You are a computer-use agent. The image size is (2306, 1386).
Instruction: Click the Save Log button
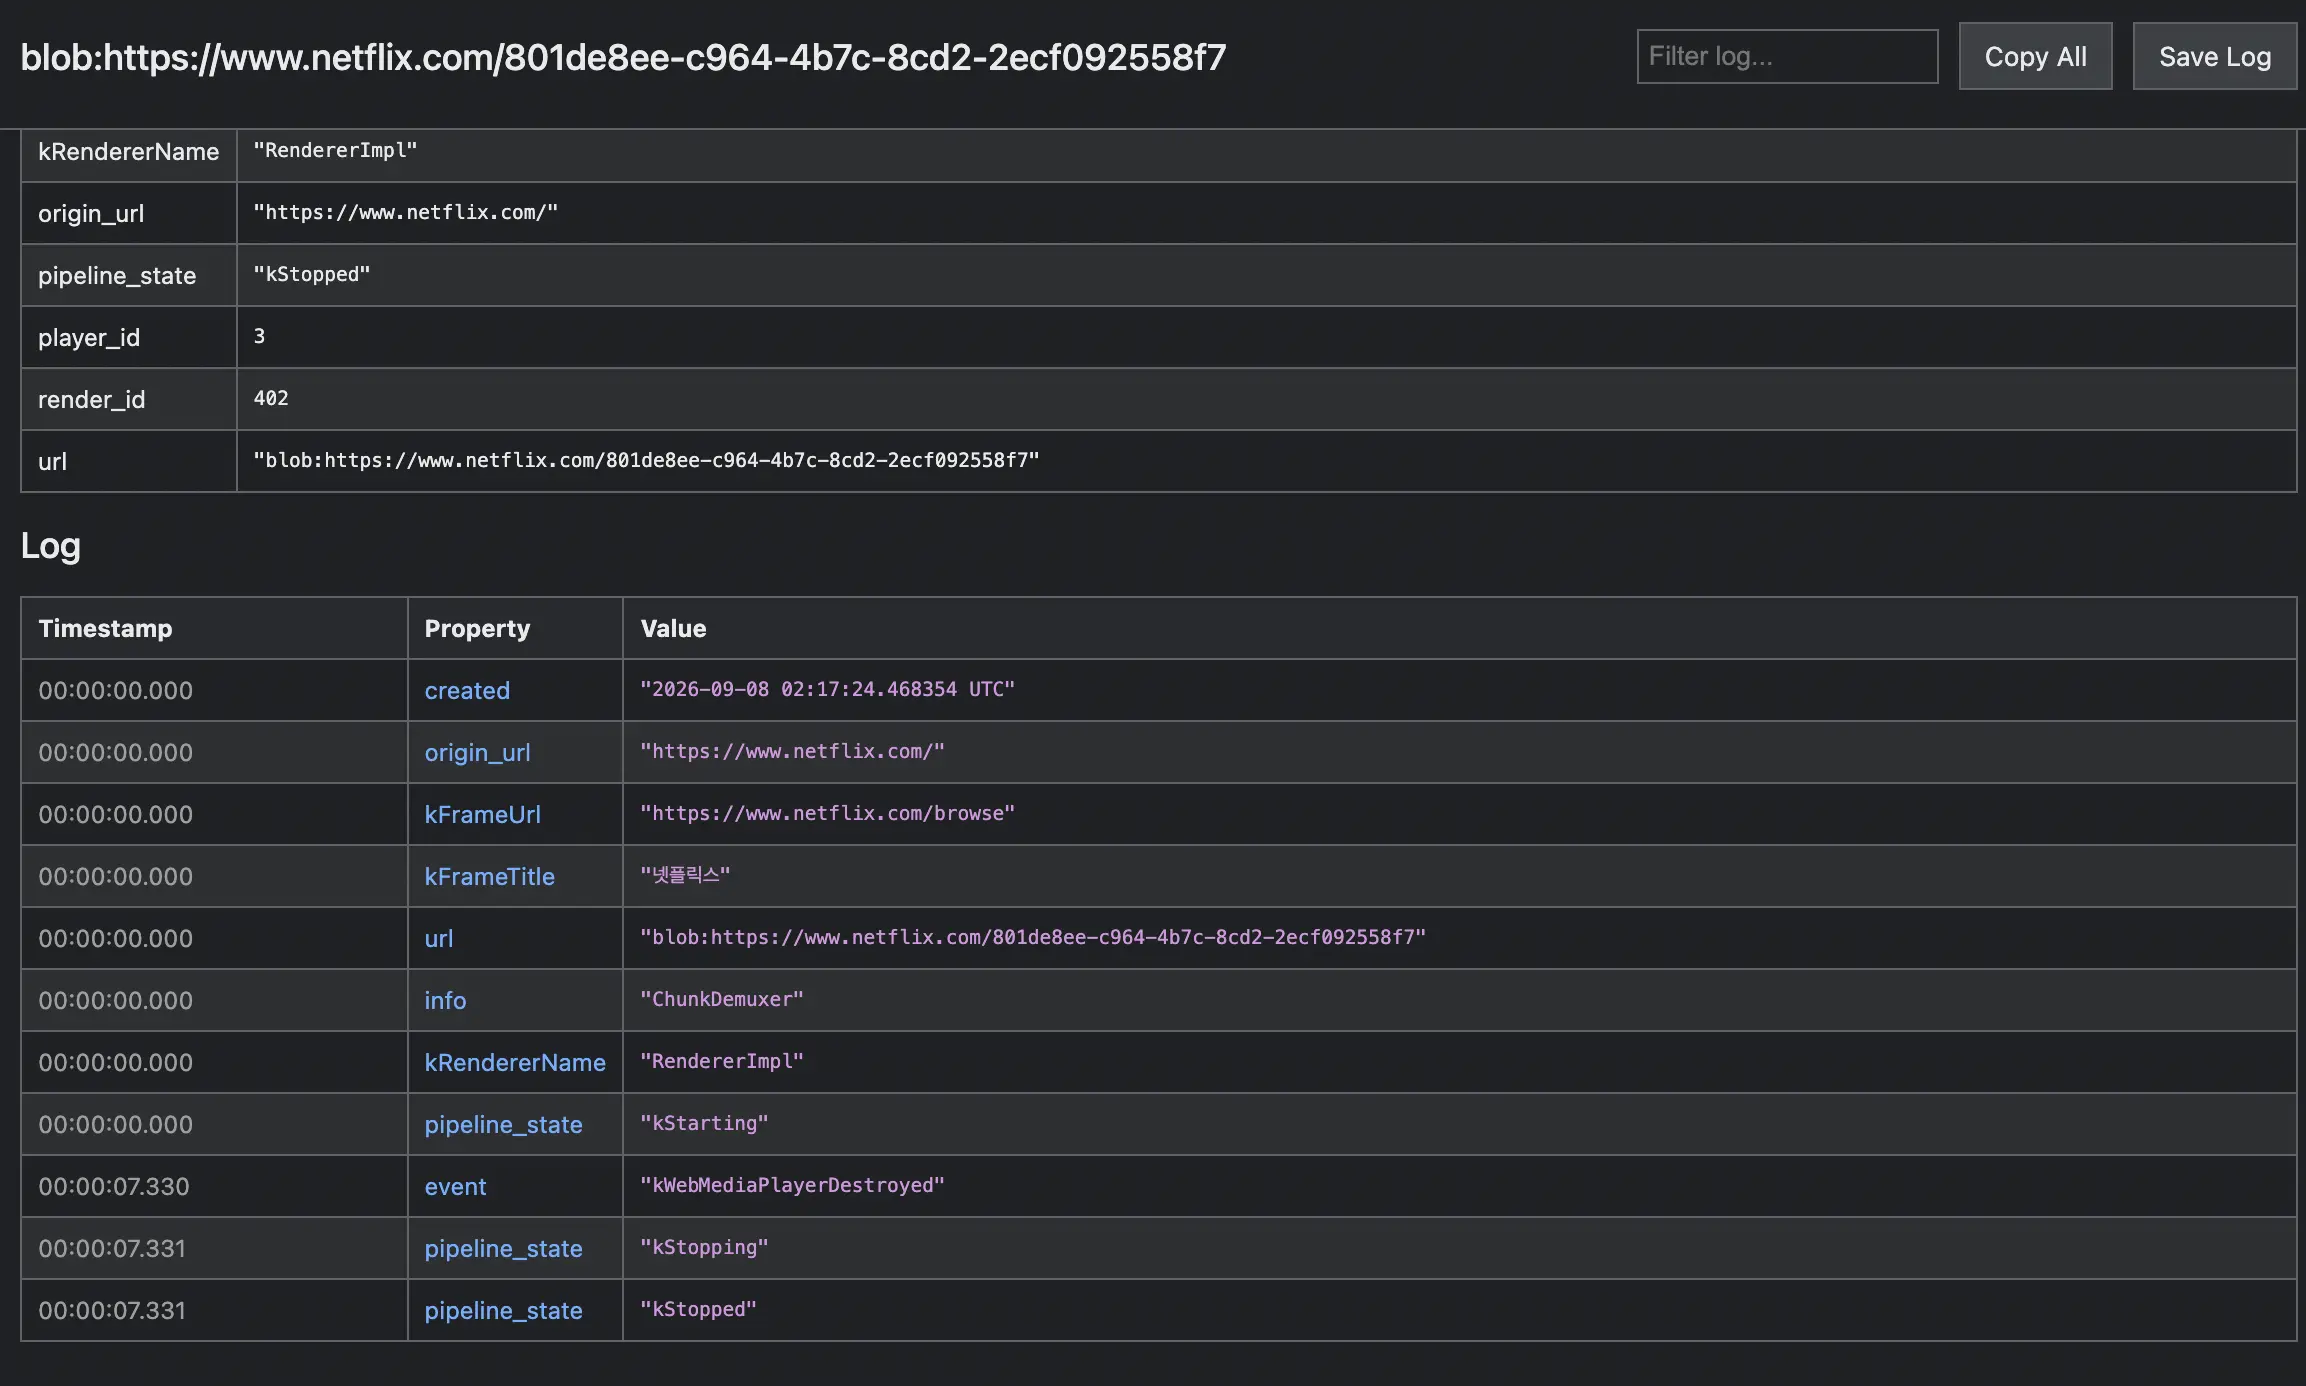click(x=2214, y=56)
